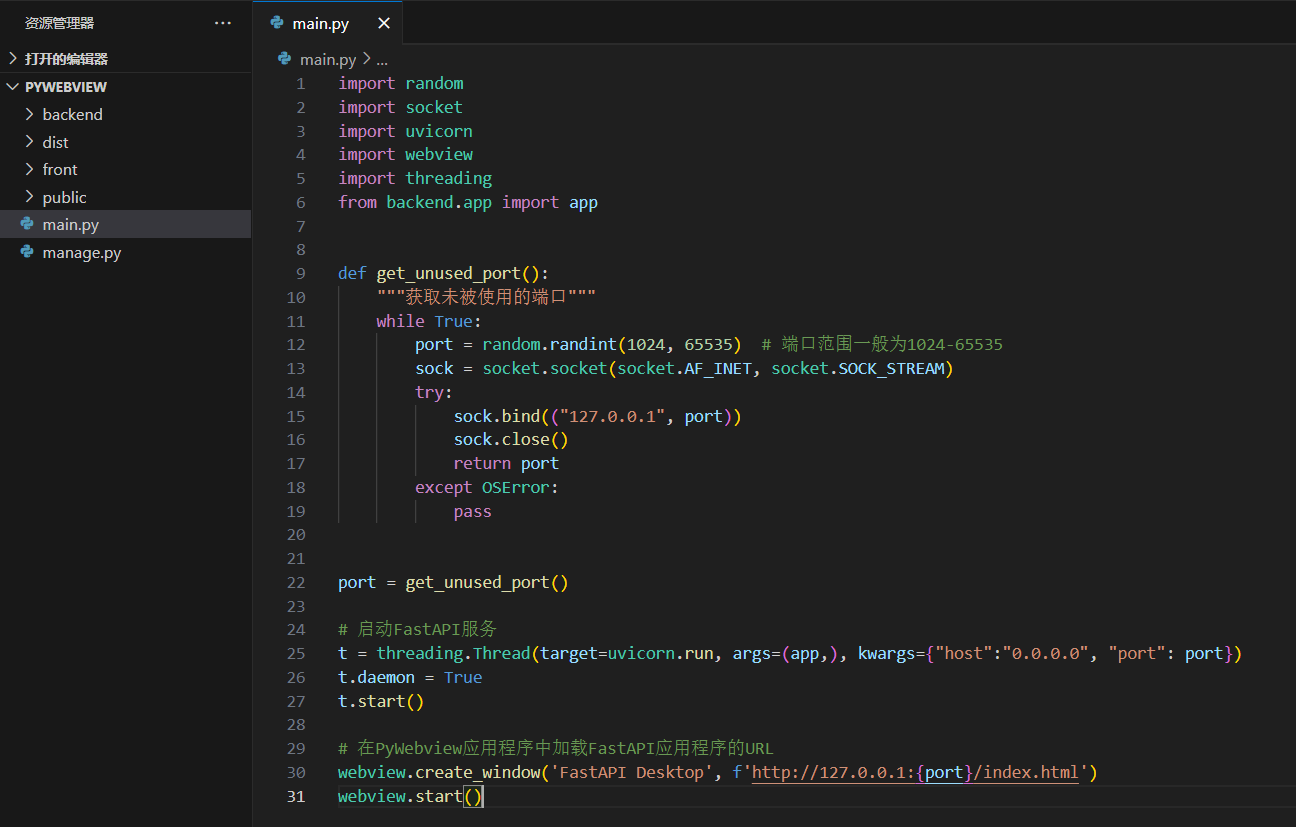
Task: Click 'backend.app' on line 6
Action: (439, 202)
